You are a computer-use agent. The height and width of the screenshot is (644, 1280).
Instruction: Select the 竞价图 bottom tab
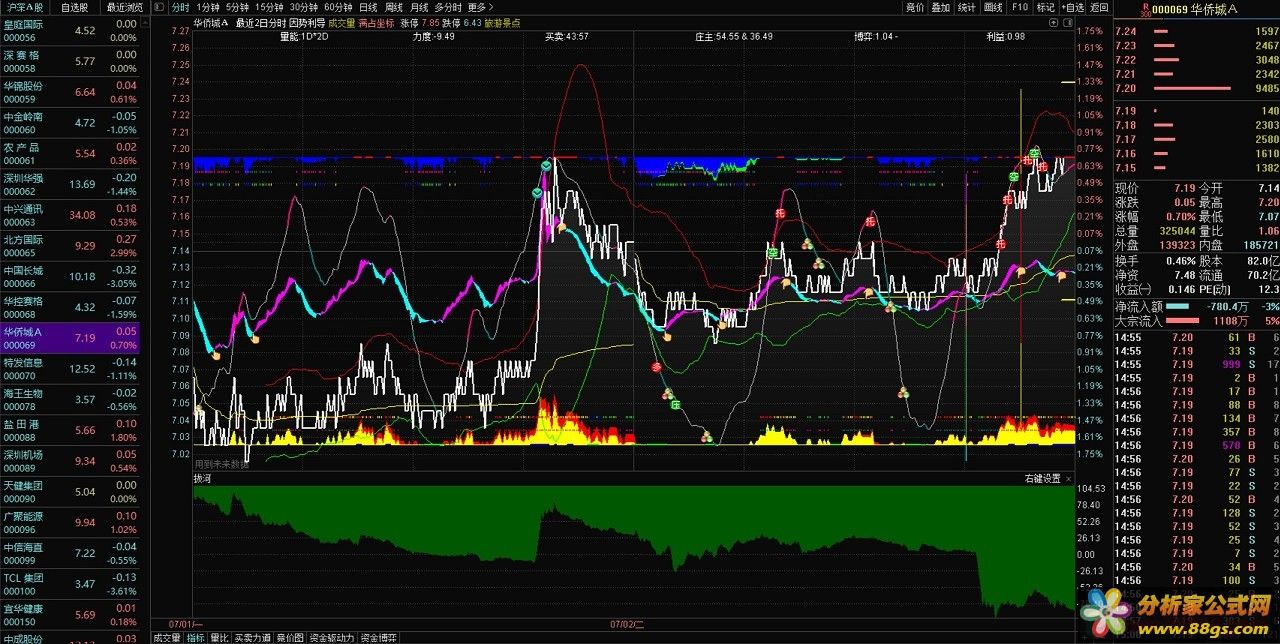point(290,637)
